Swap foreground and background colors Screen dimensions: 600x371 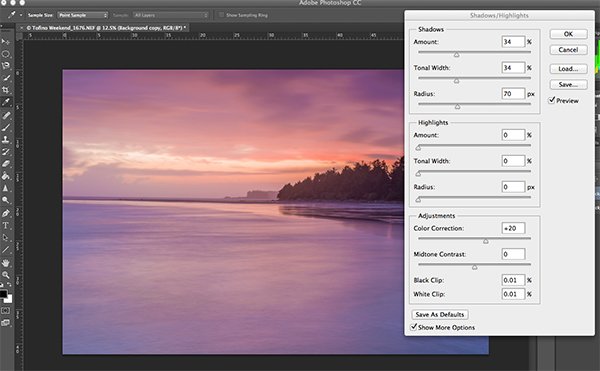point(9,285)
